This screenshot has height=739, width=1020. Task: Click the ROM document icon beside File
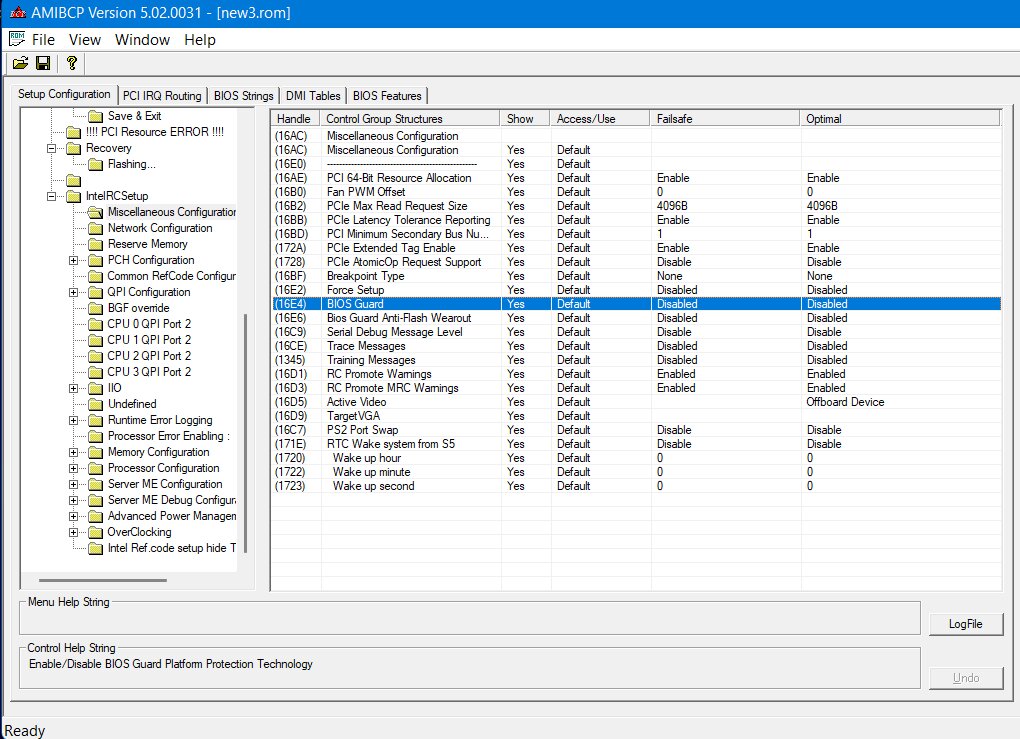17,39
